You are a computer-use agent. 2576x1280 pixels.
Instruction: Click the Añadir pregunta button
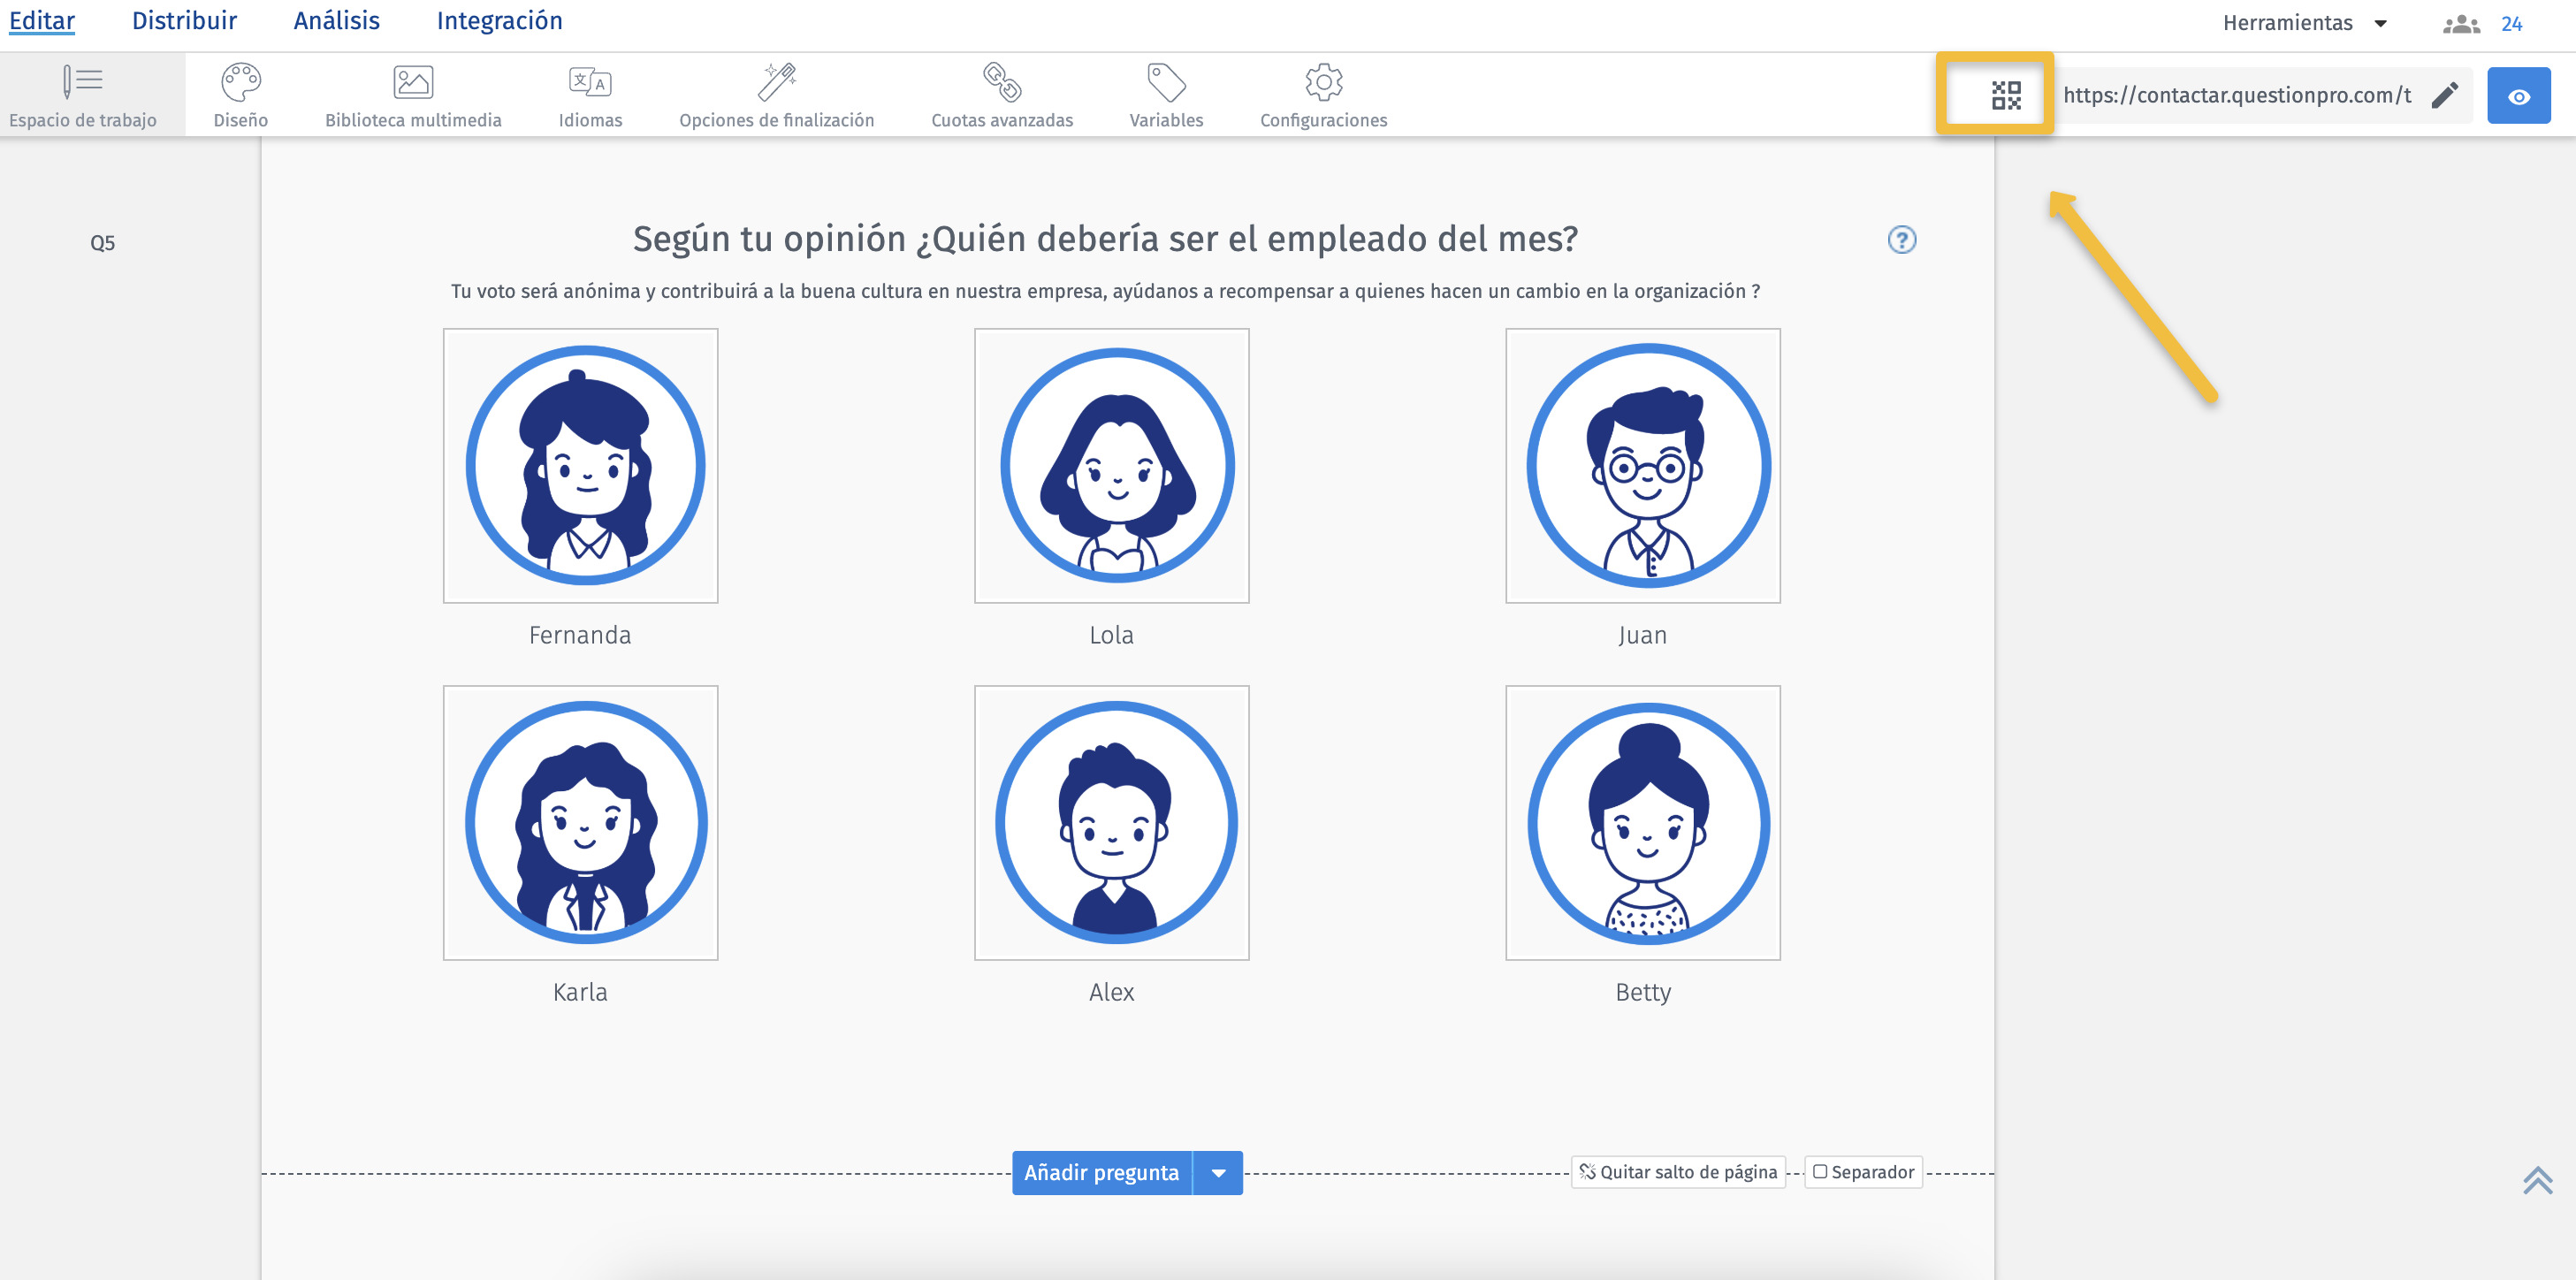coord(1101,1173)
